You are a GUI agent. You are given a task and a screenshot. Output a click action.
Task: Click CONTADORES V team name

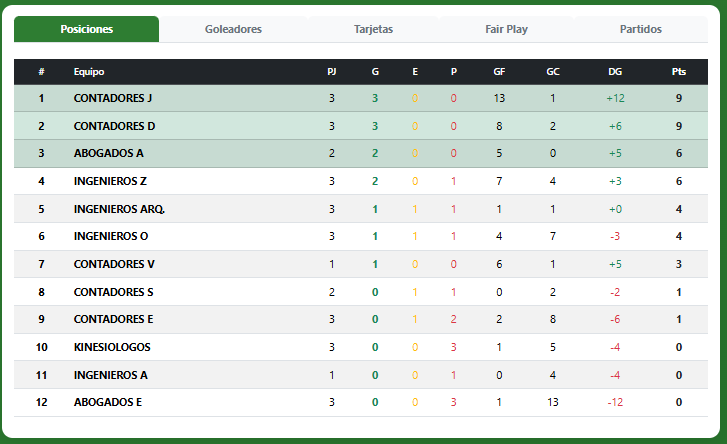[114, 264]
